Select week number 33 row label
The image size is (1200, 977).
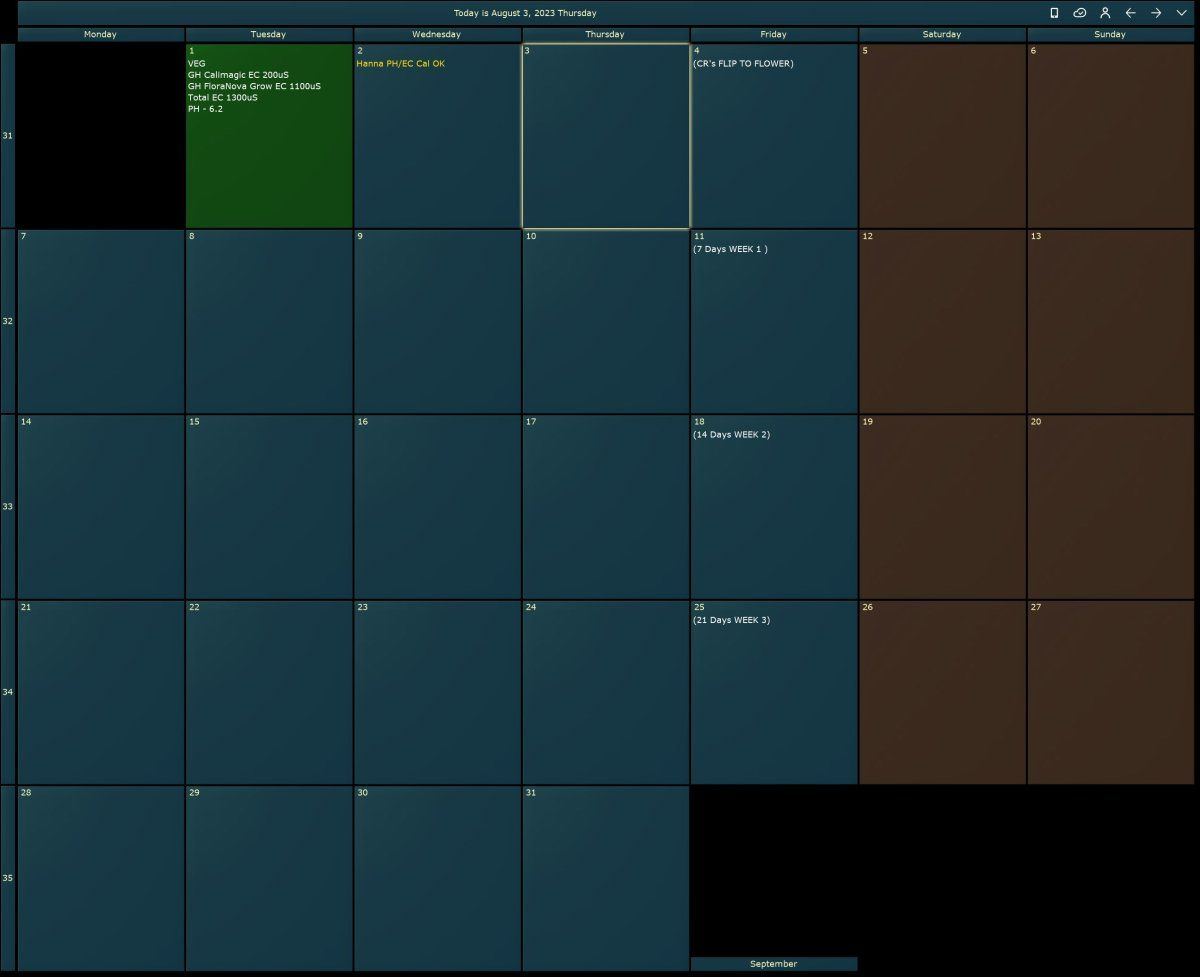(x=8, y=506)
